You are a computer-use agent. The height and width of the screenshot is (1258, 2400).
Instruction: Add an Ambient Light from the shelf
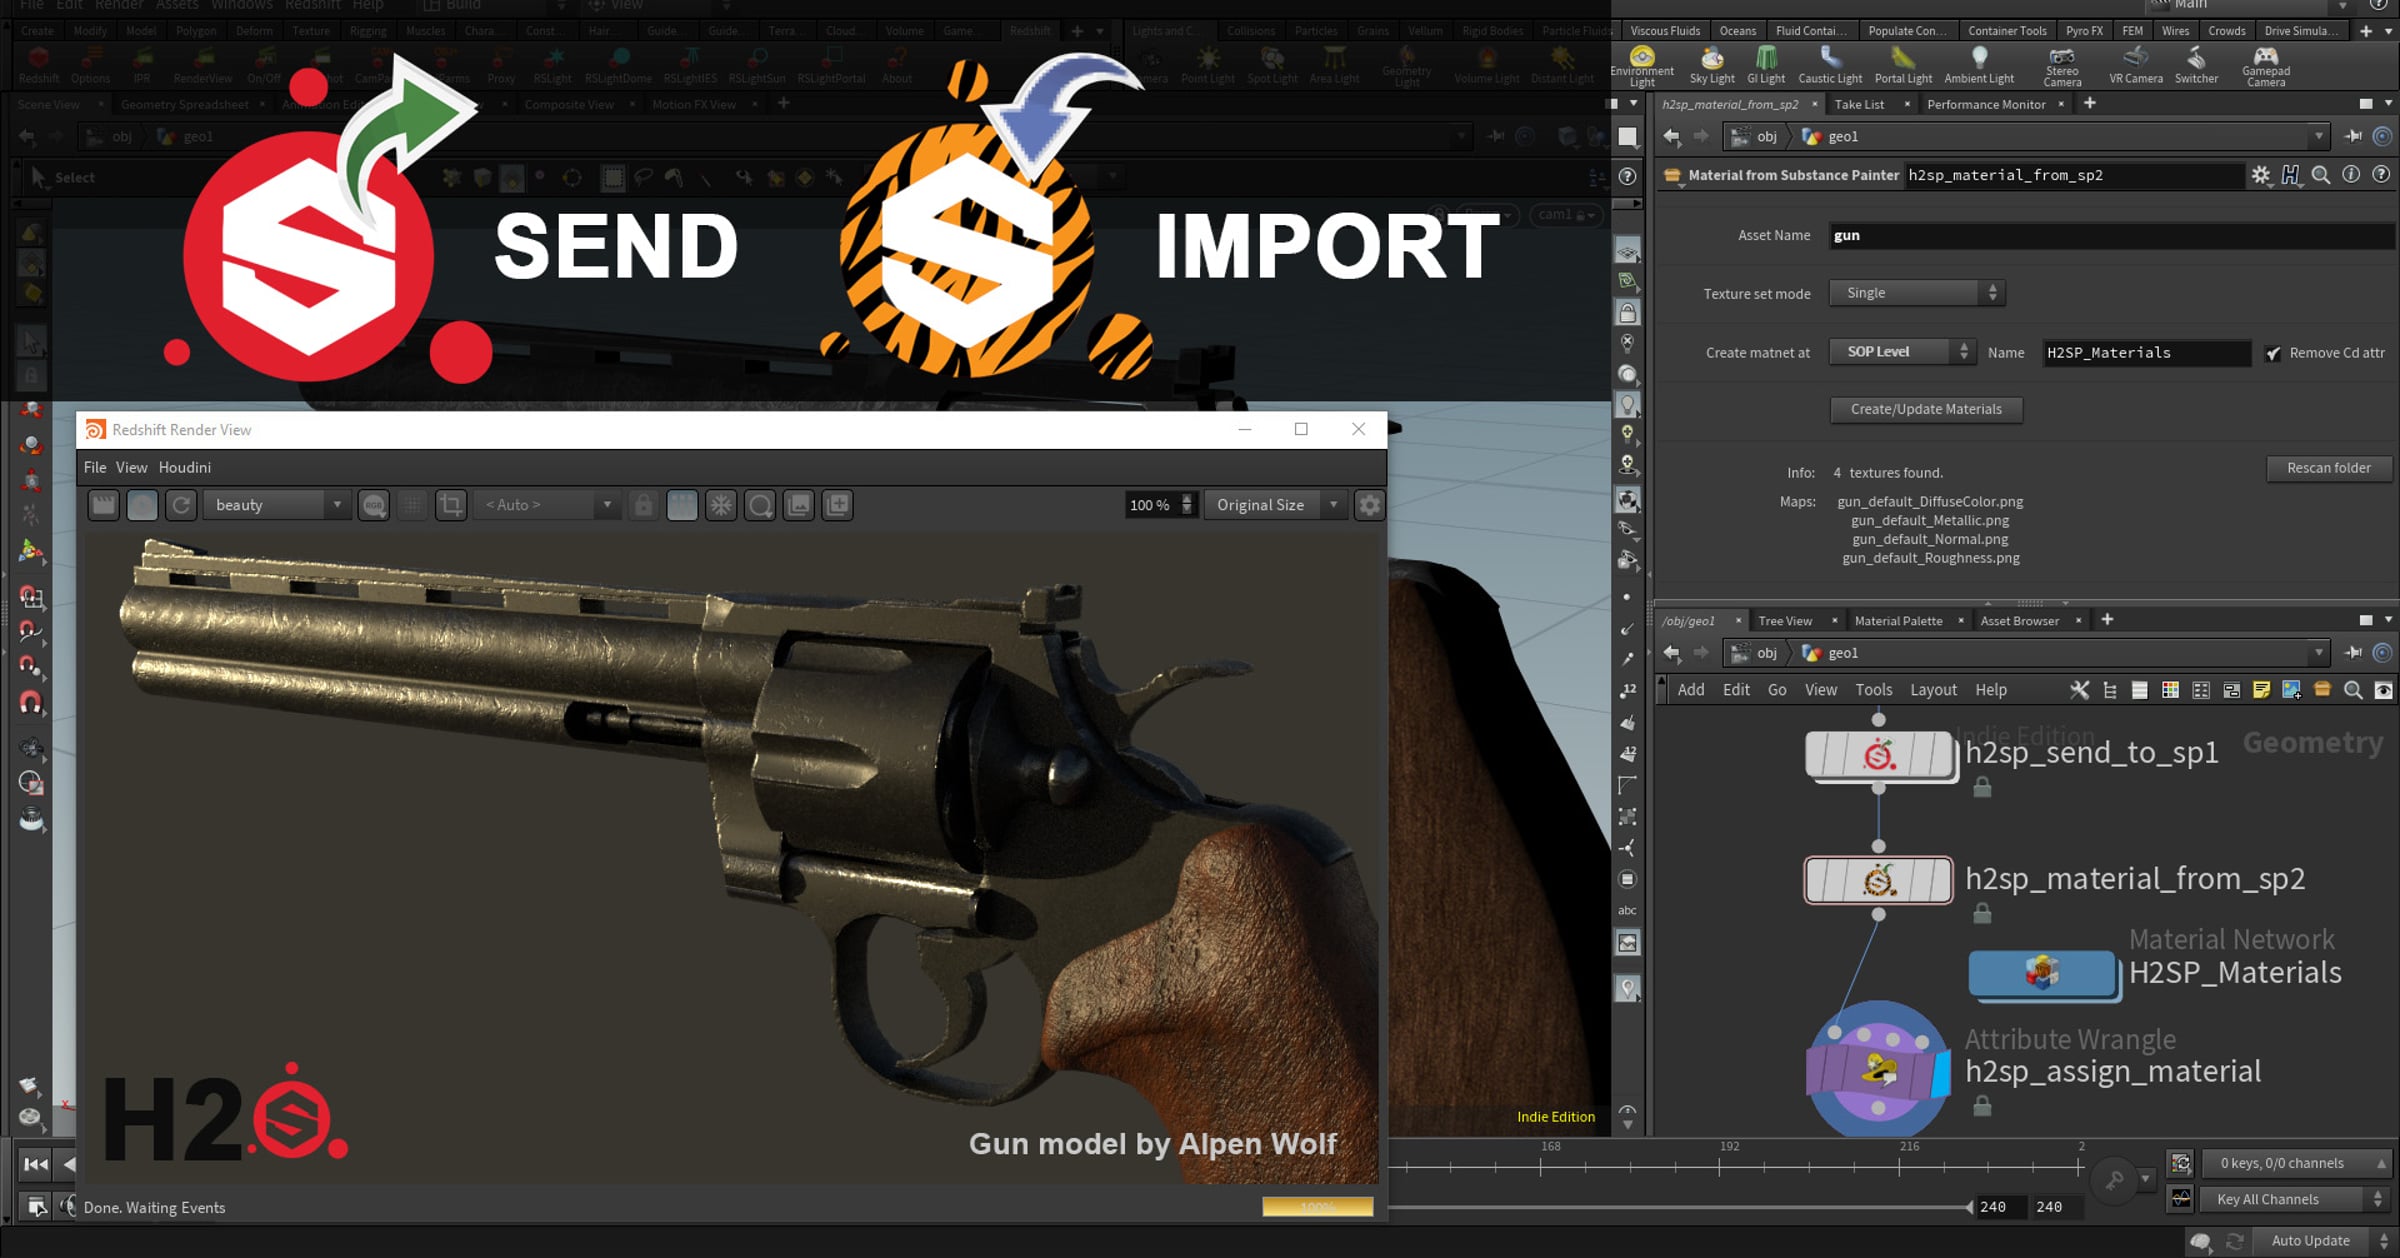[1979, 66]
